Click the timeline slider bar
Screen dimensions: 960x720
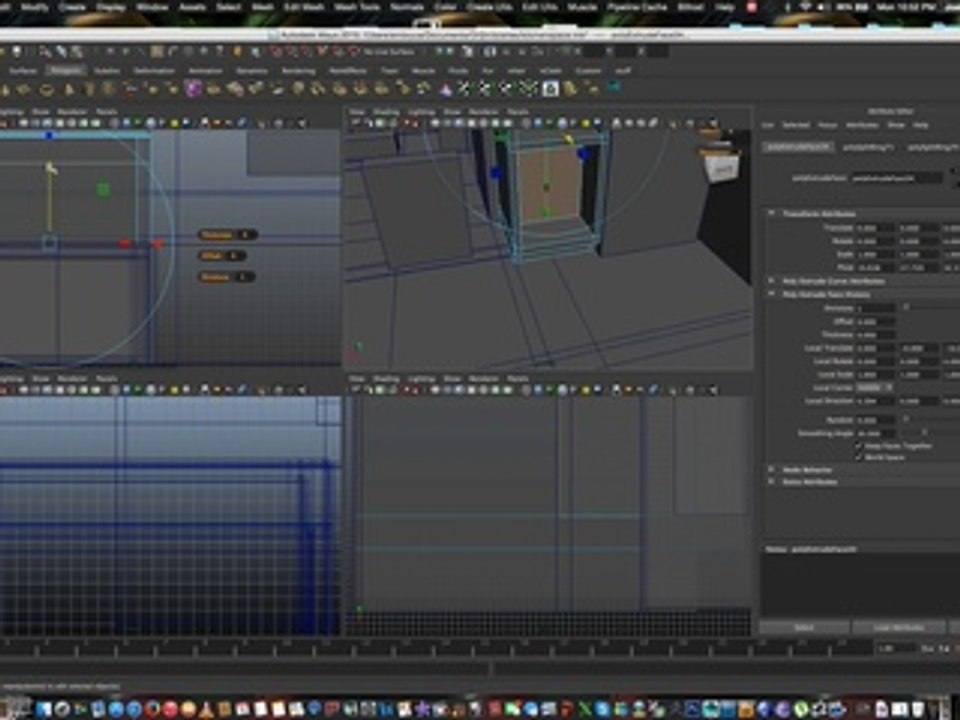(438, 646)
